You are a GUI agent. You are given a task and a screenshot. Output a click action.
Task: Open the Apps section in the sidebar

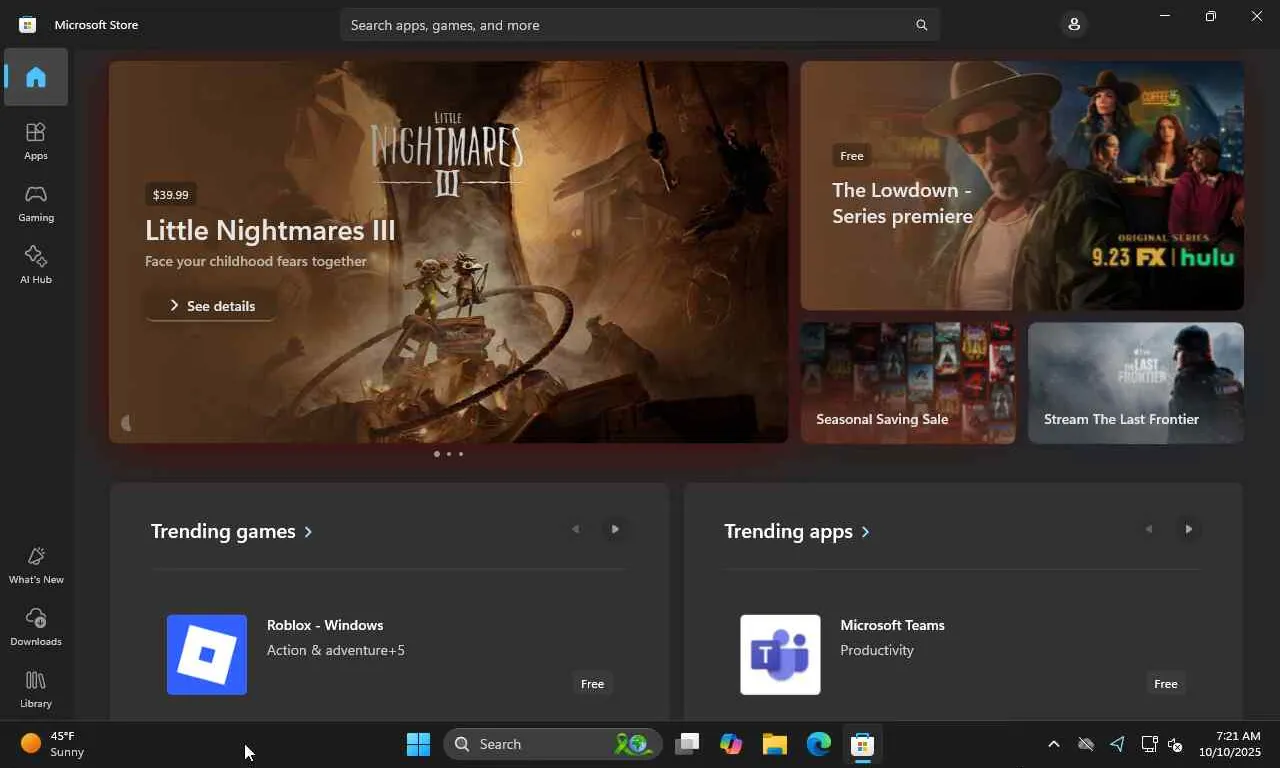point(36,141)
